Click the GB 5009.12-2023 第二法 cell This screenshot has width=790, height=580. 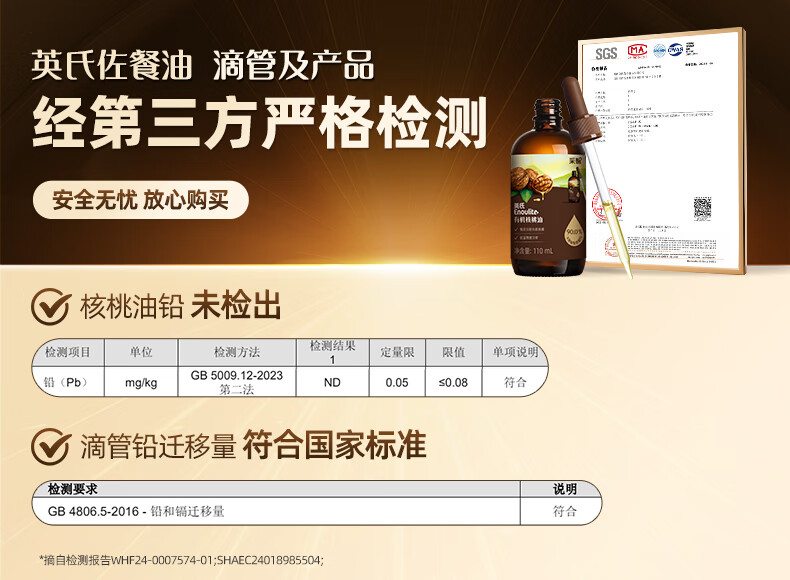[x=237, y=382]
